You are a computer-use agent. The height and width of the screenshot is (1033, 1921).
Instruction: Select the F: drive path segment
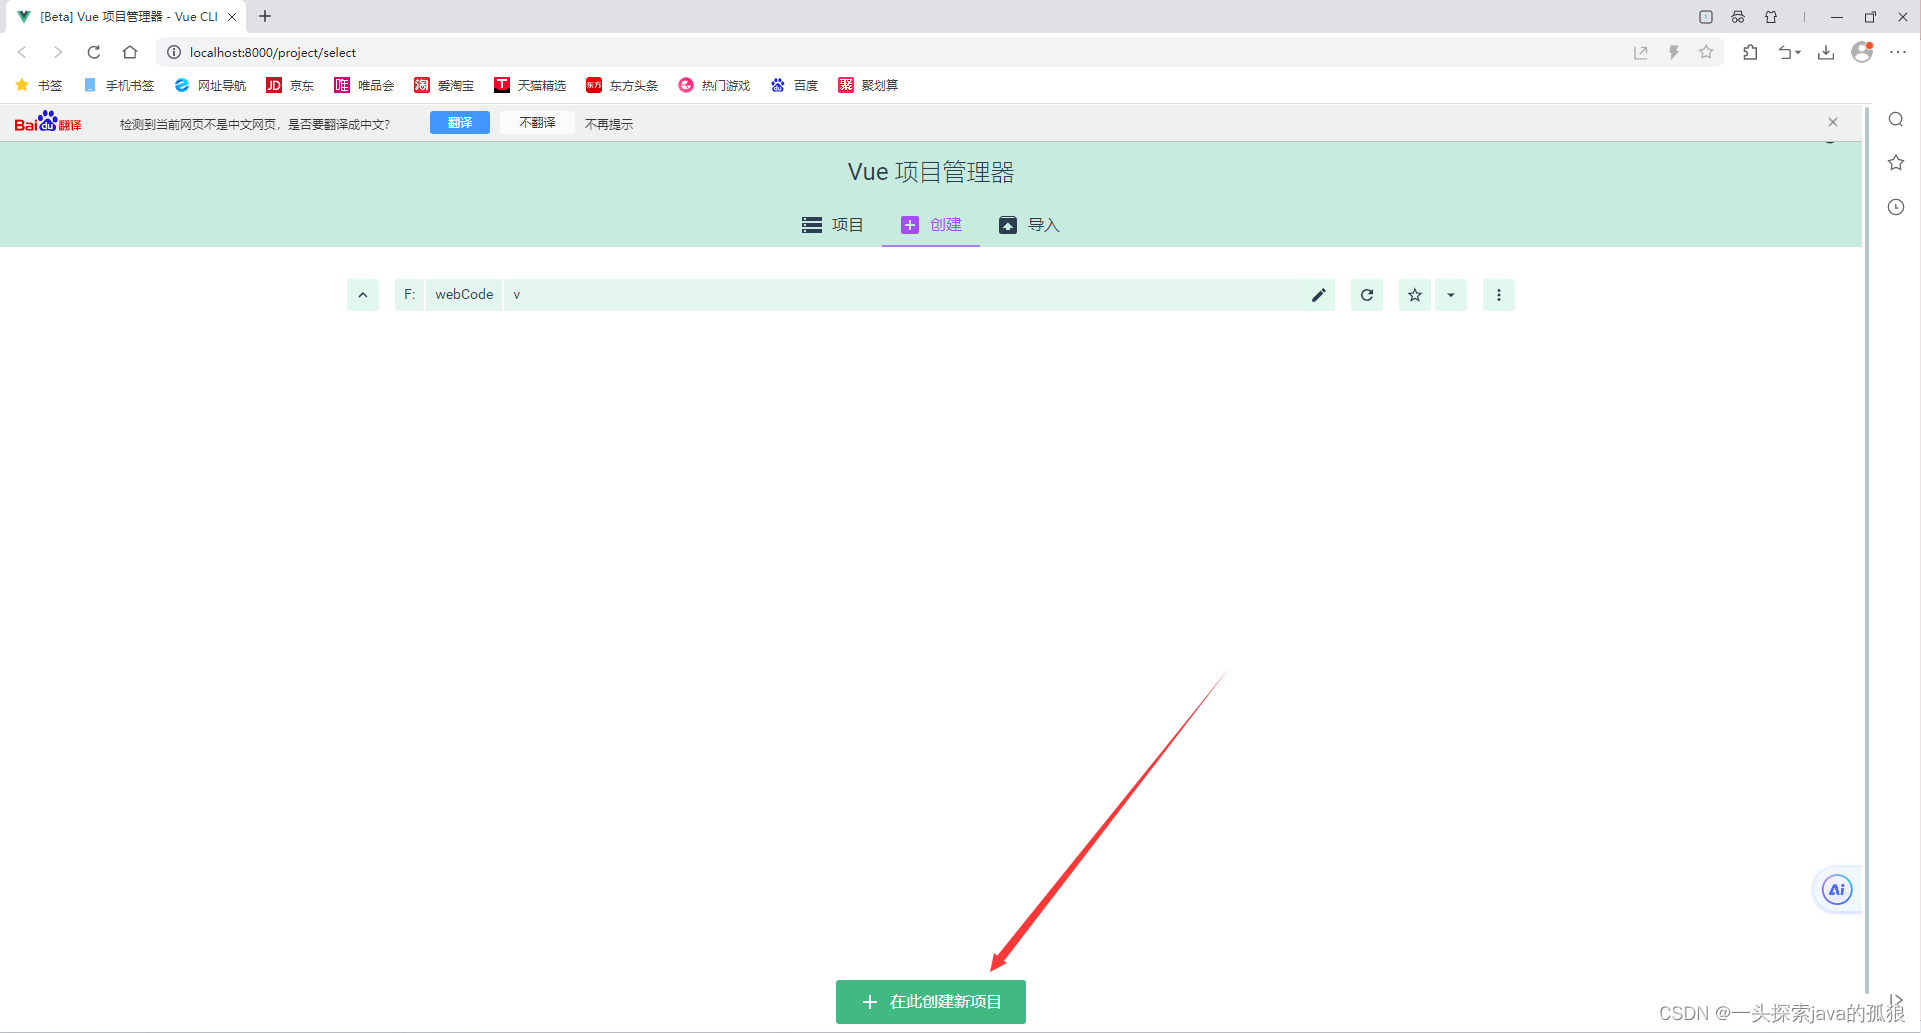click(x=410, y=295)
